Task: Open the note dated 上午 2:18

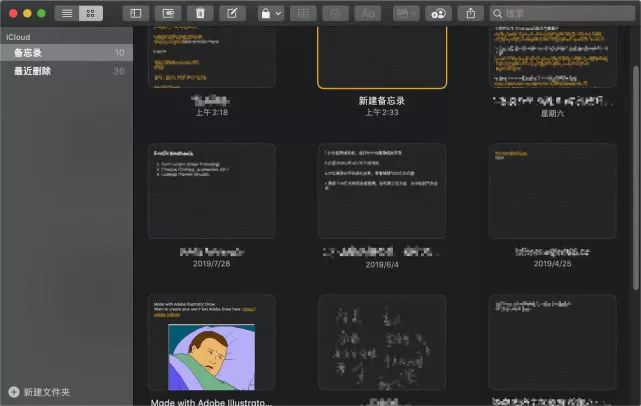Action: click(211, 57)
